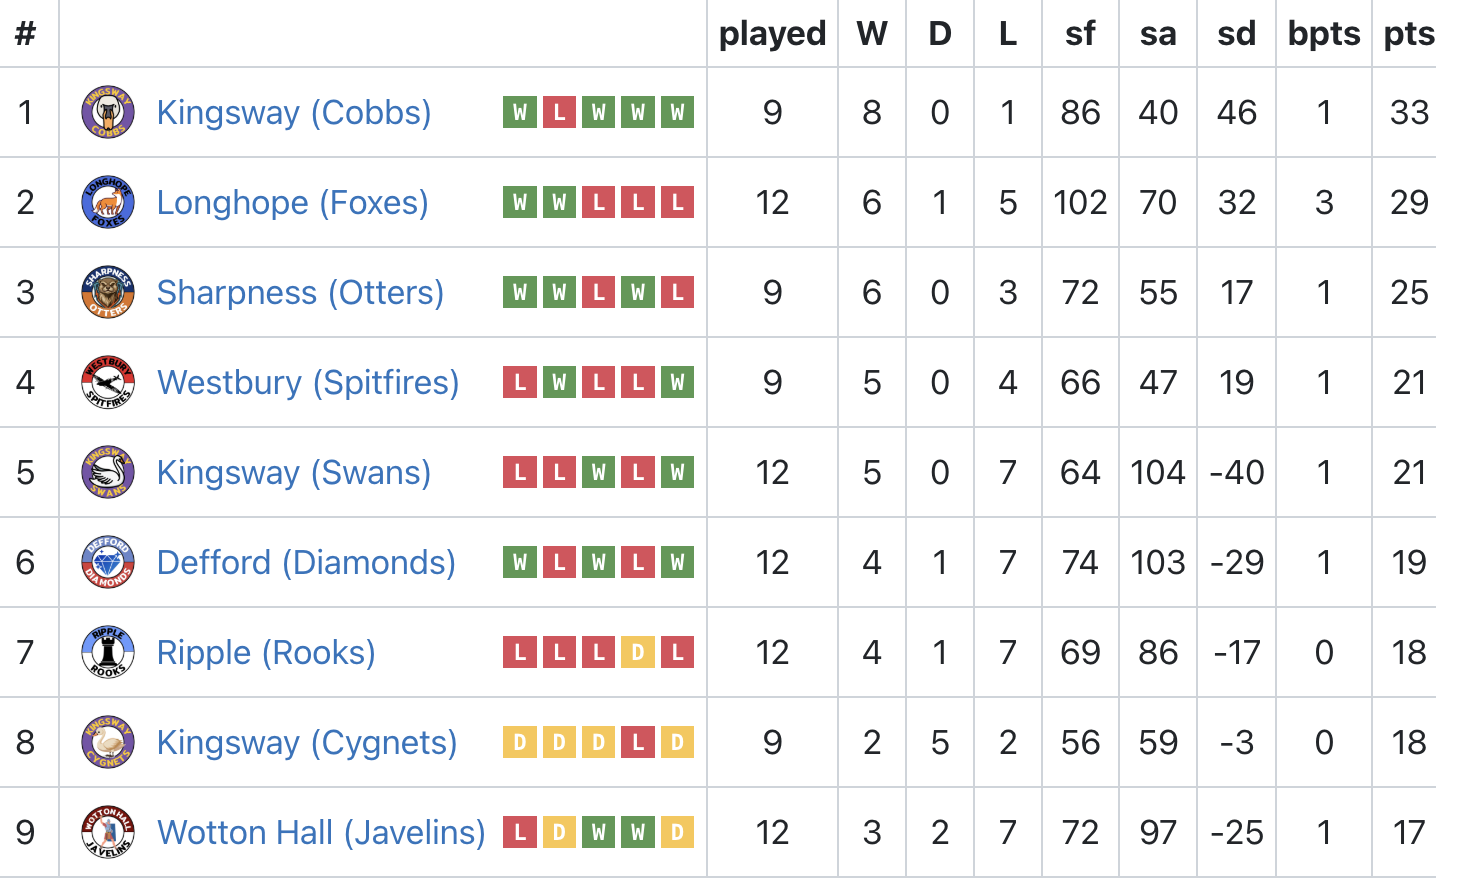
Task: Click the bpts column header
Action: pyautogui.click(x=1324, y=34)
